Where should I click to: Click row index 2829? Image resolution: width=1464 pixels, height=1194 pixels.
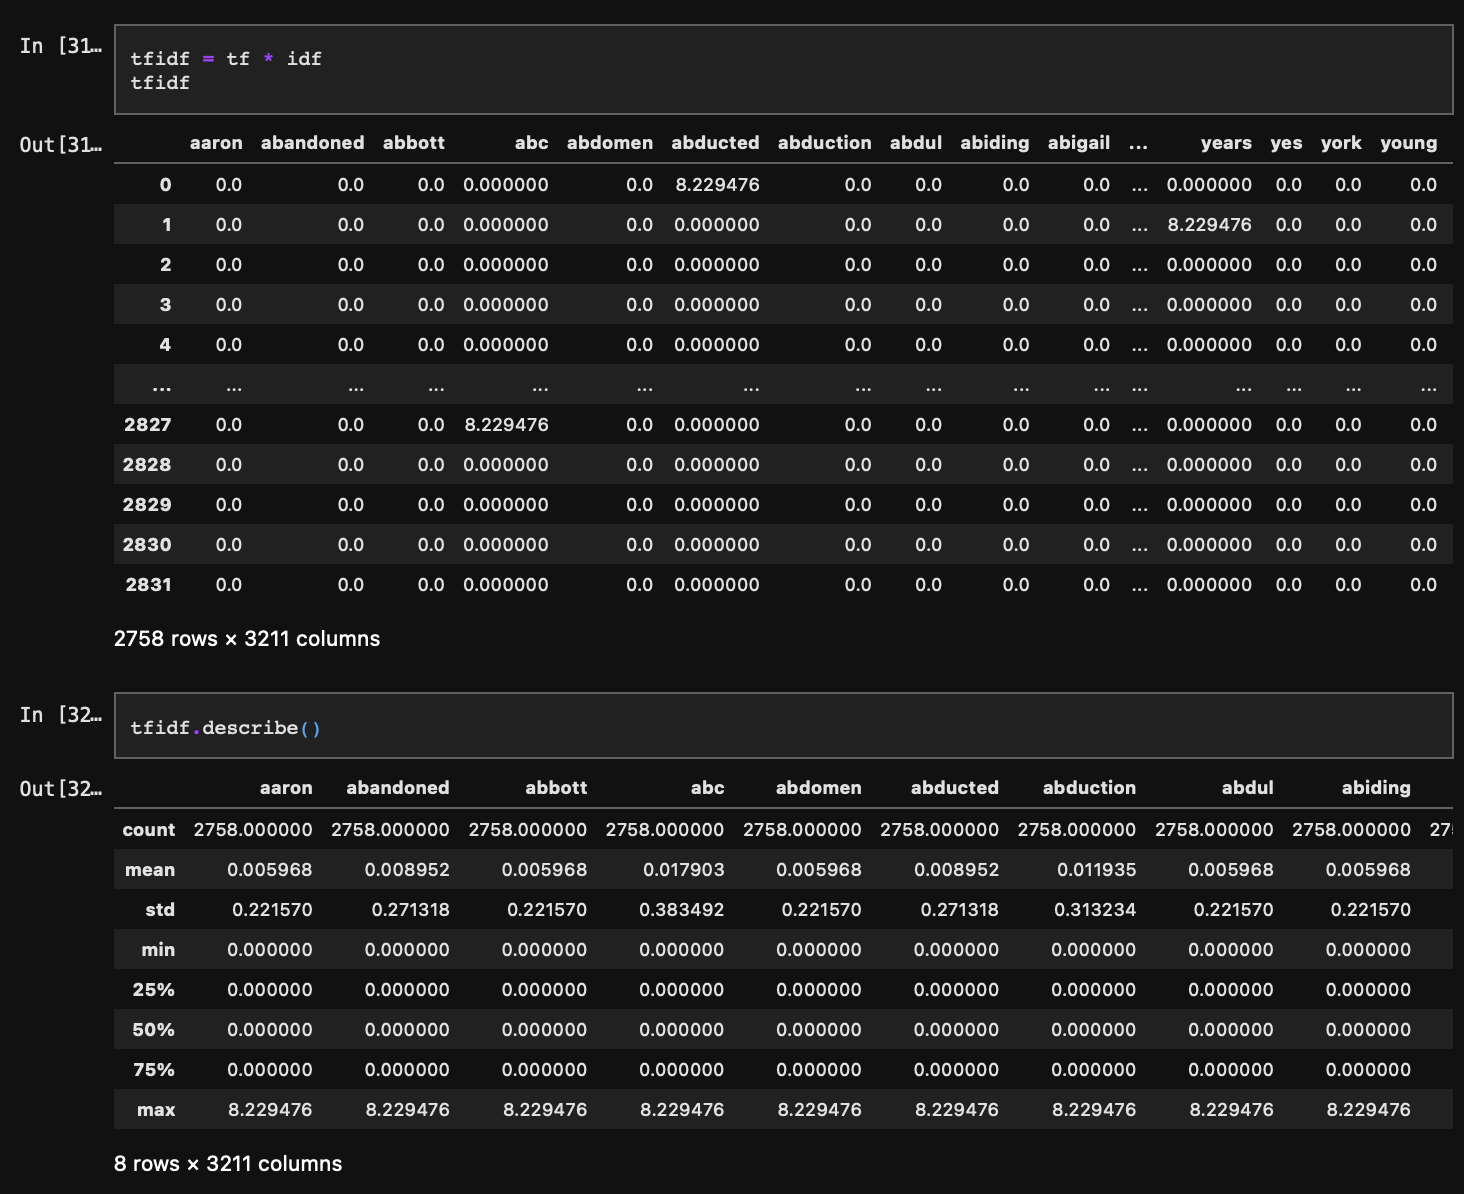[147, 505]
